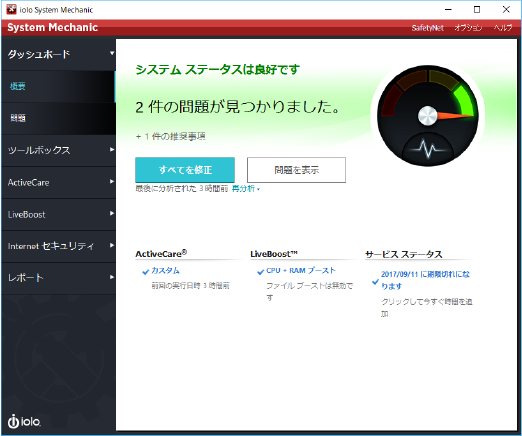
Task: Click the system status gauge dial
Action: pyautogui.click(x=427, y=116)
